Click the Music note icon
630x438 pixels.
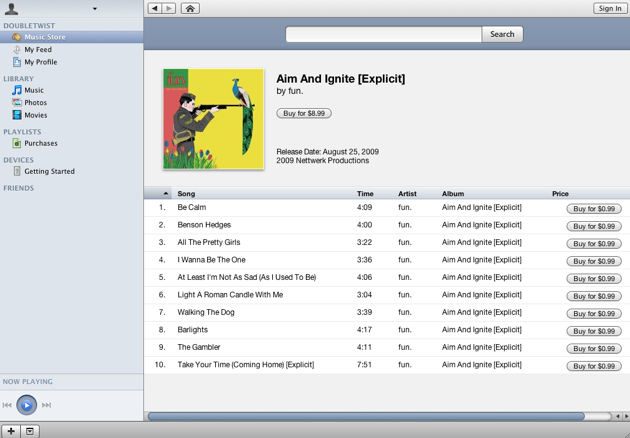(16, 90)
